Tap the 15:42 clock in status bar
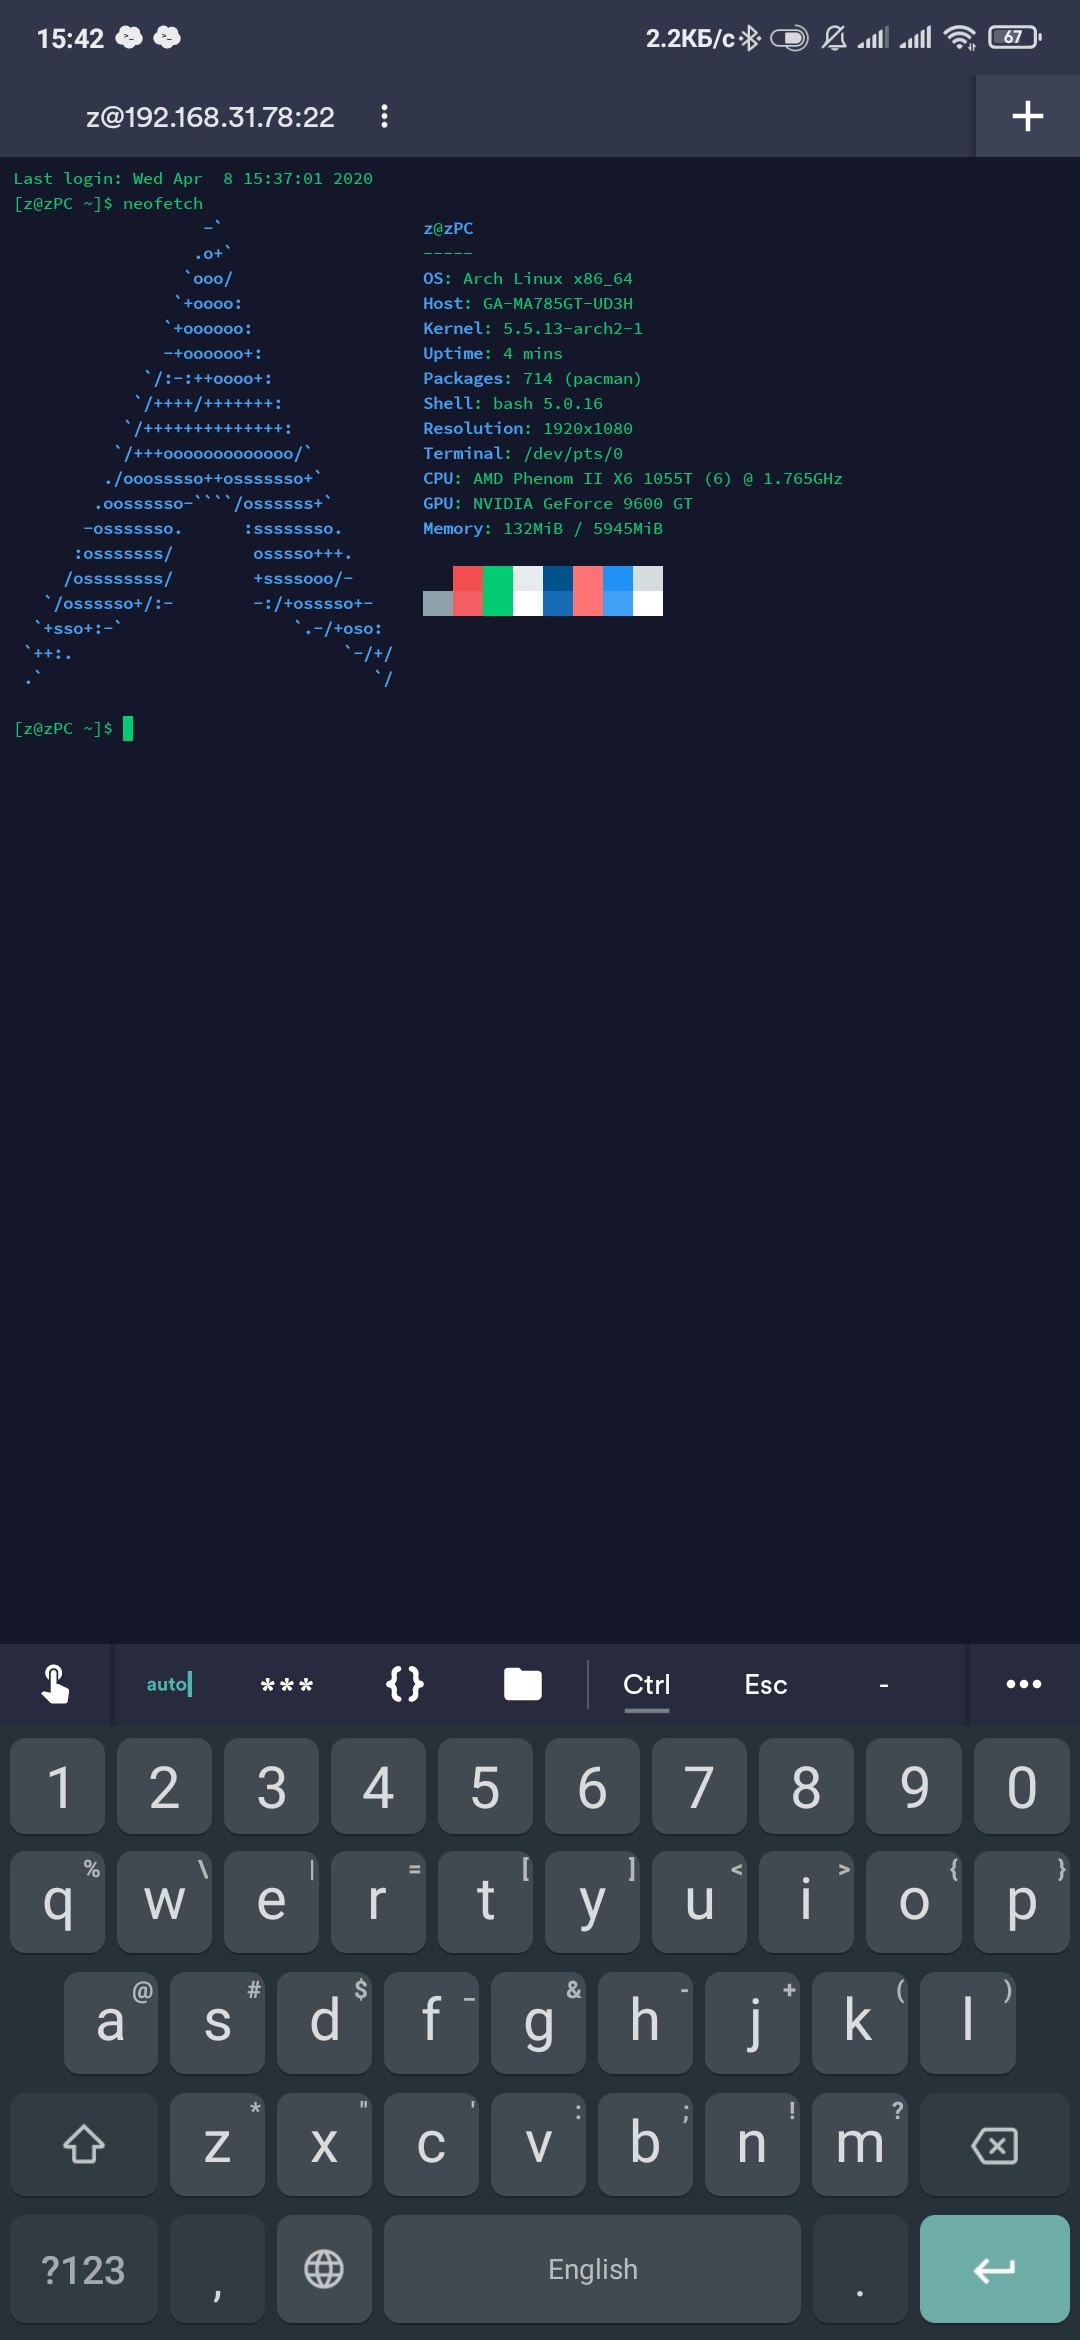 click(x=70, y=38)
